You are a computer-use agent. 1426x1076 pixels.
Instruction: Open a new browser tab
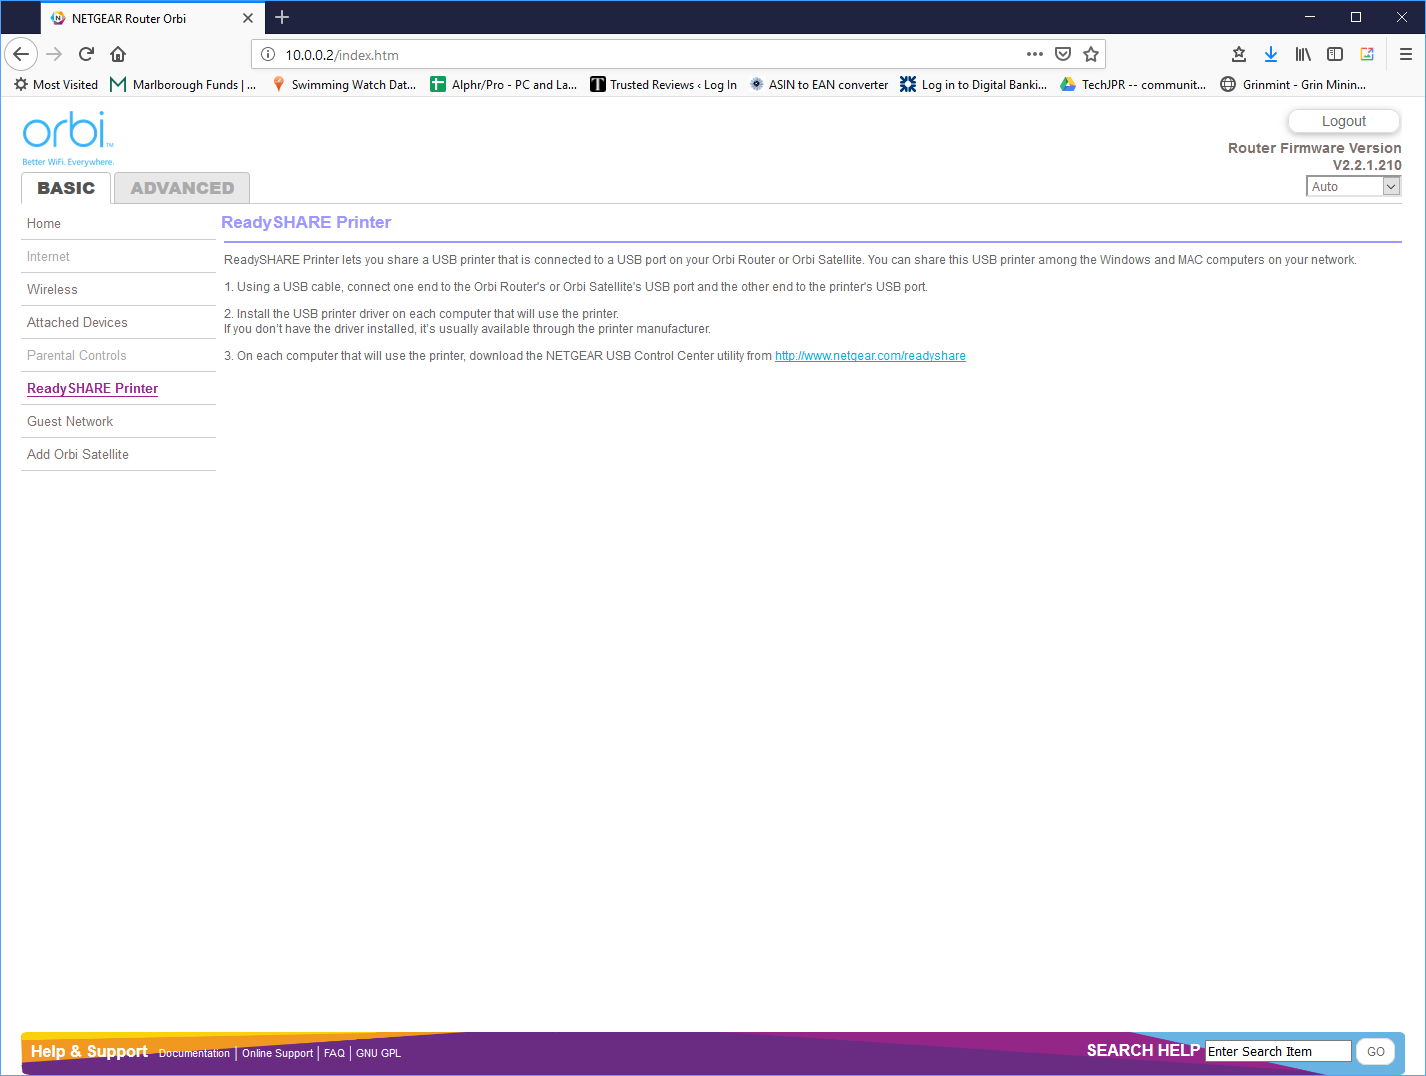point(282,17)
